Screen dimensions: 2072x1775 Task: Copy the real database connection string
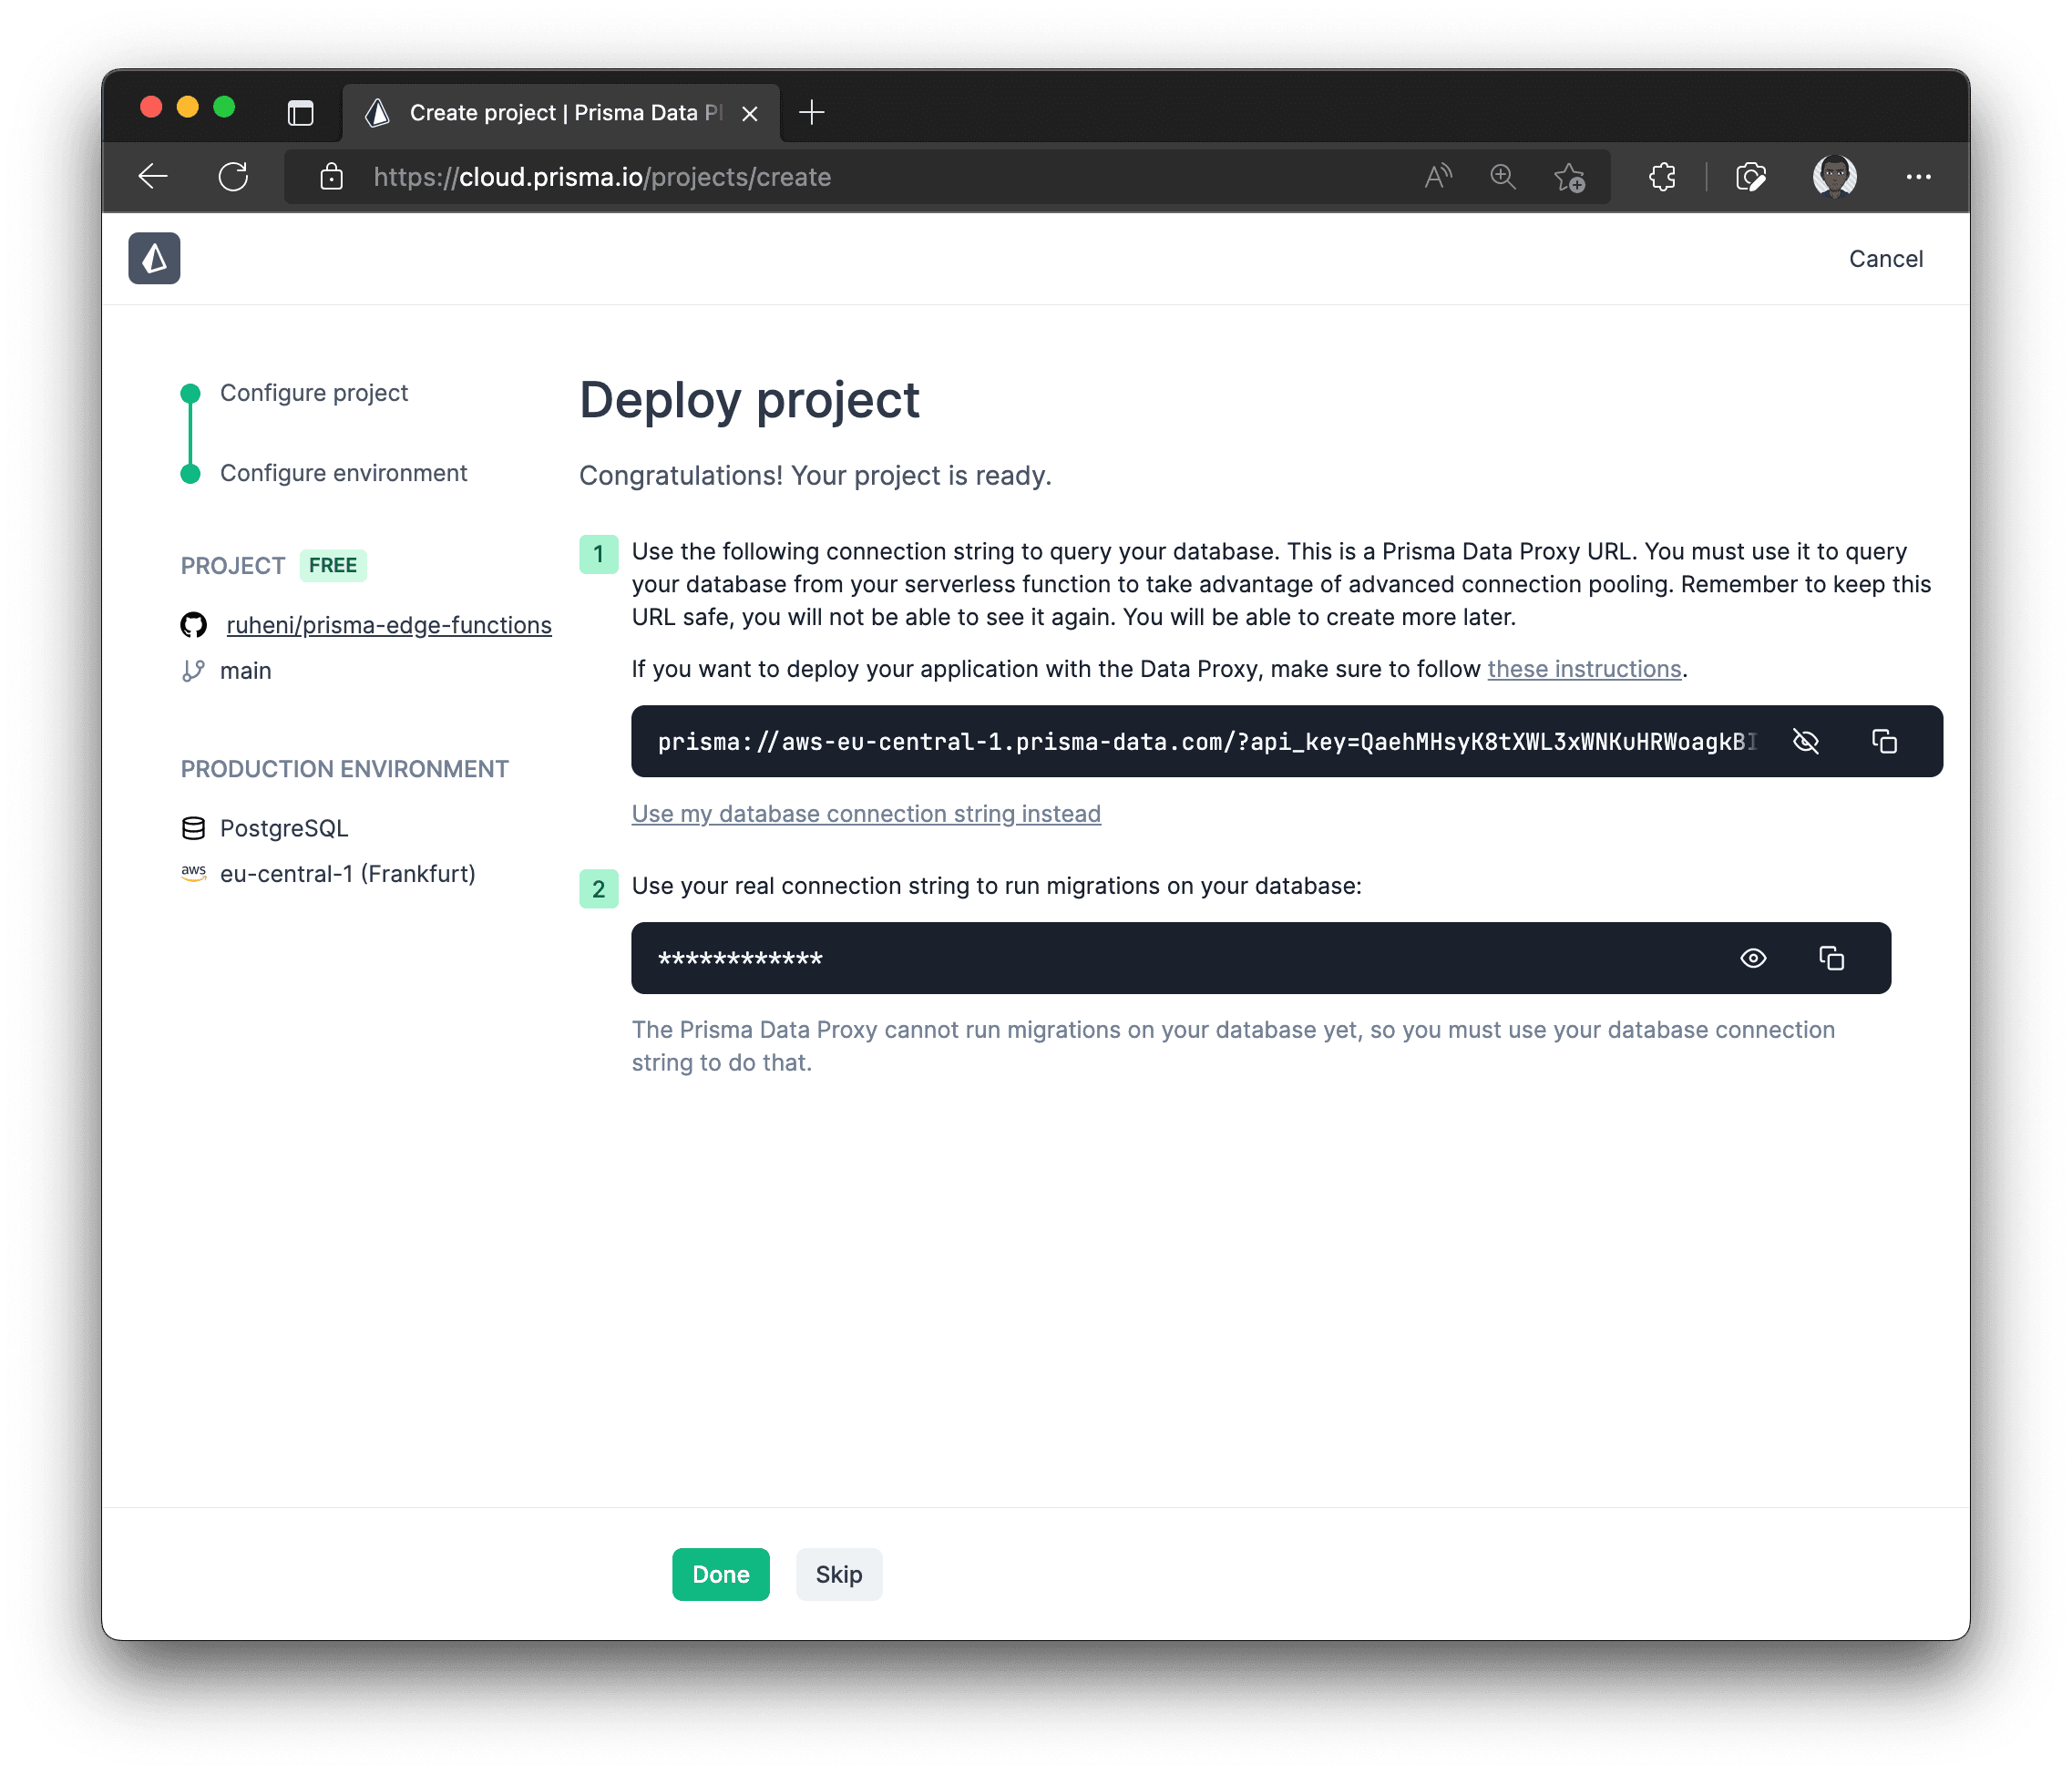pos(1831,958)
